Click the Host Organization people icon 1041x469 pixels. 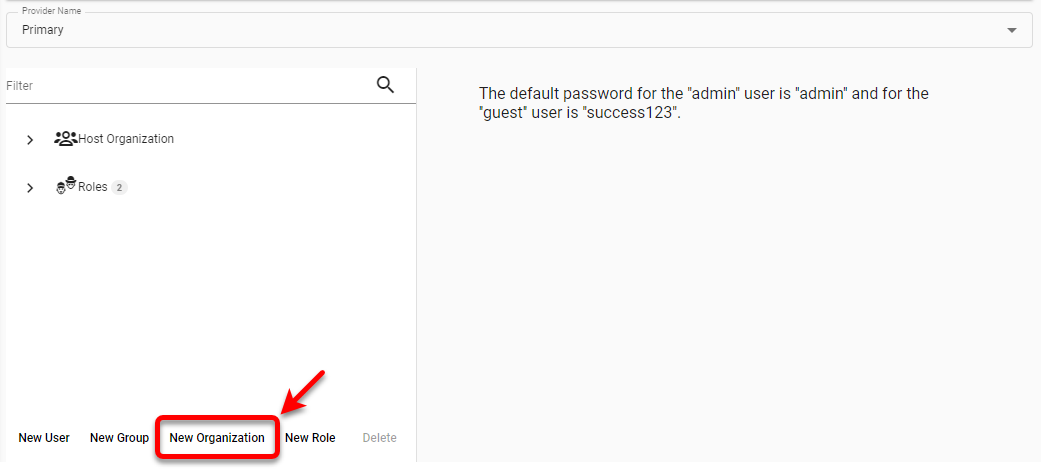pyautogui.click(x=66, y=139)
